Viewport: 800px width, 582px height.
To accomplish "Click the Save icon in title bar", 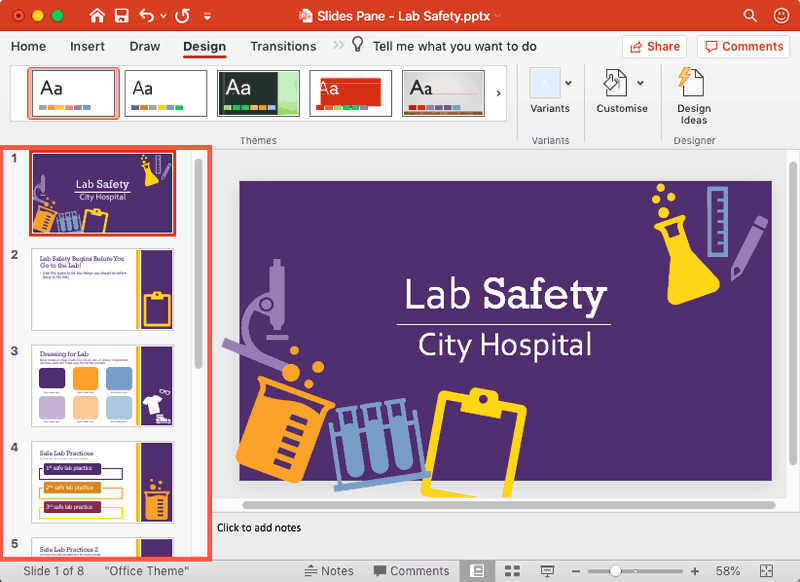I will click(122, 16).
